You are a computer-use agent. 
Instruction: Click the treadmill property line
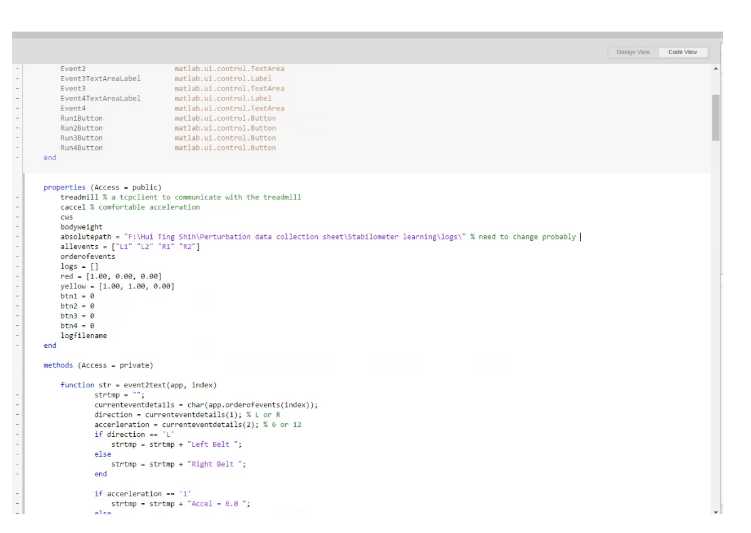[x=181, y=197]
